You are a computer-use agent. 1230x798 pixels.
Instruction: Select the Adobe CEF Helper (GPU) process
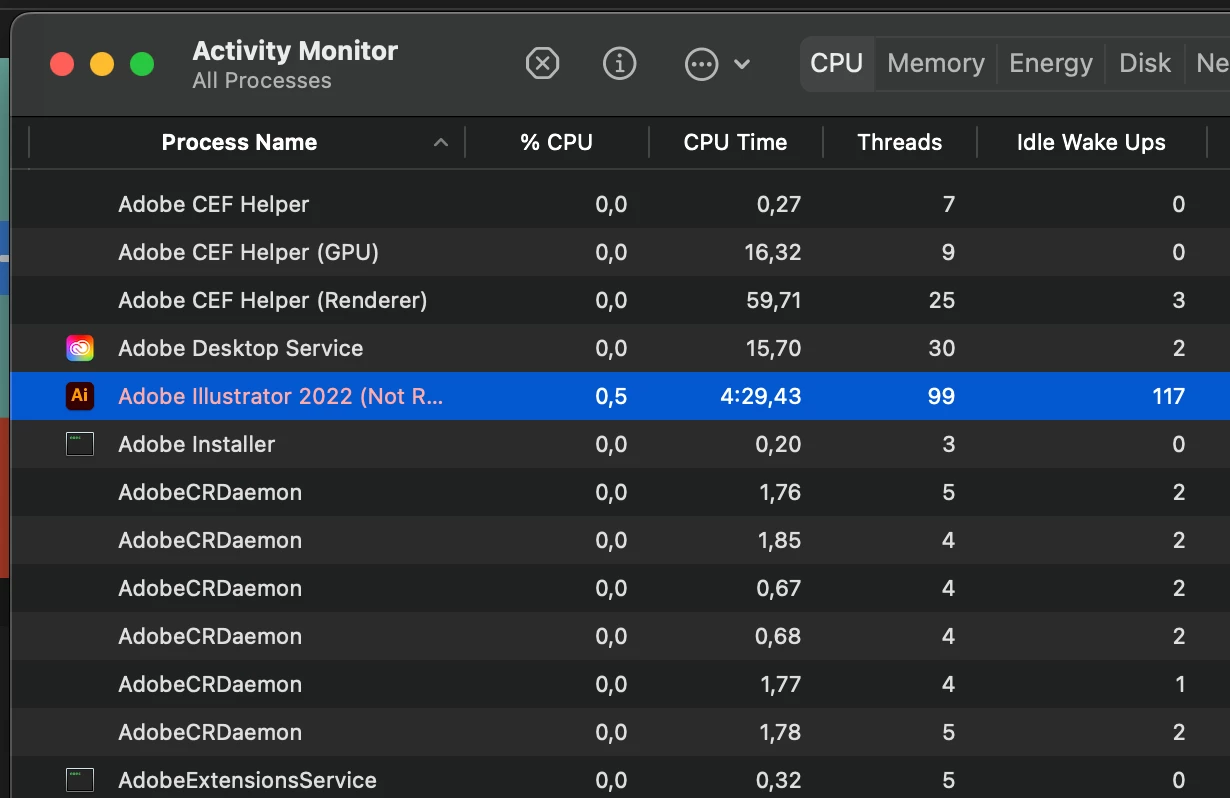620,252
